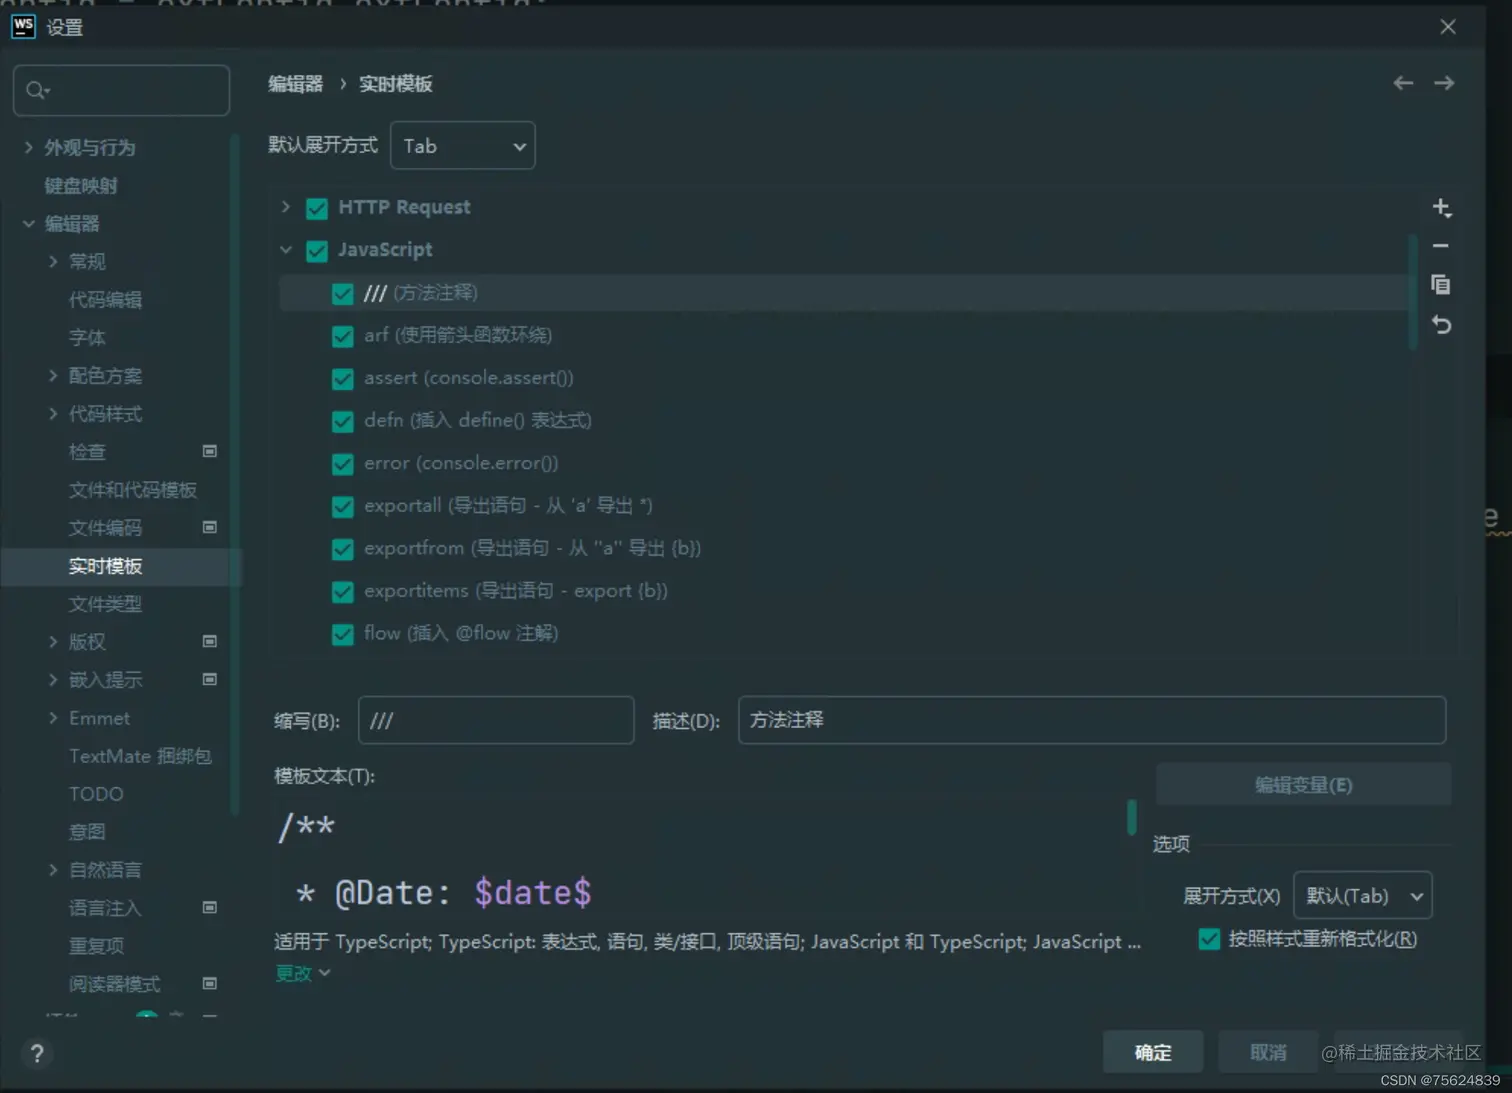The image size is (1512, 1093).
Task: Click the project-level icon beside 检查
Action: (x=210, y=451)
